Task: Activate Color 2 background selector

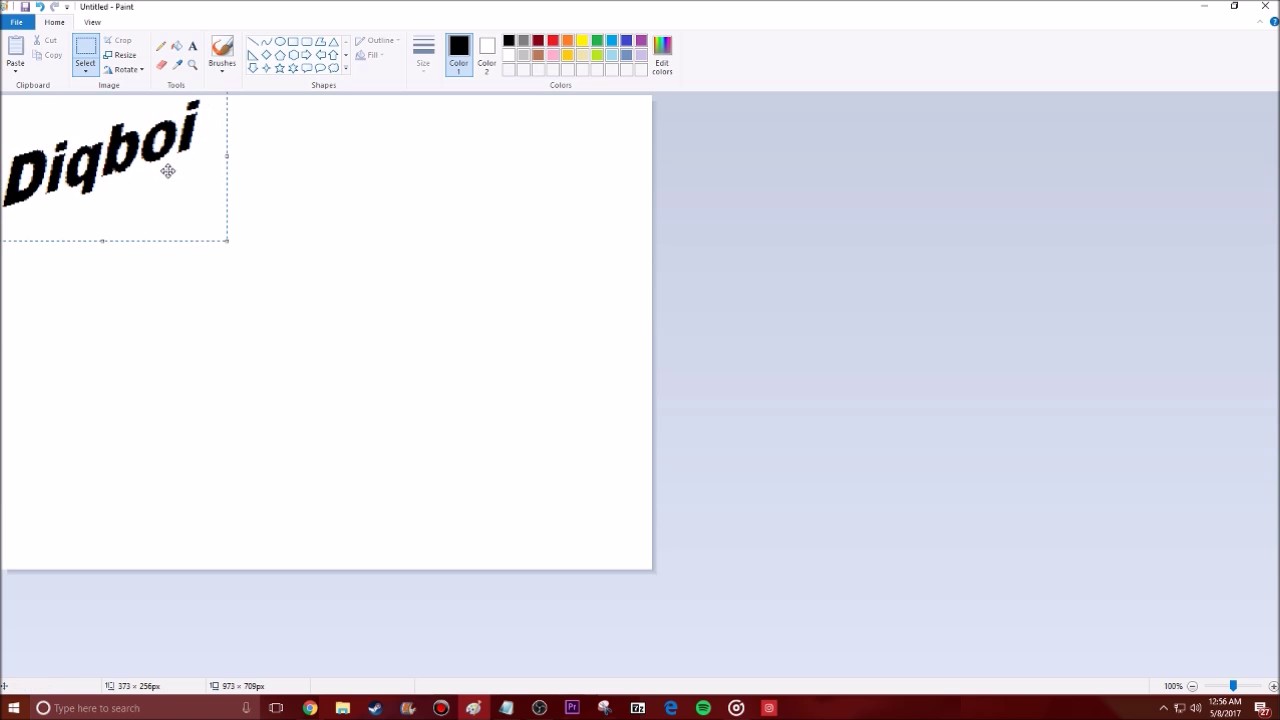Action: click(487, 55)
